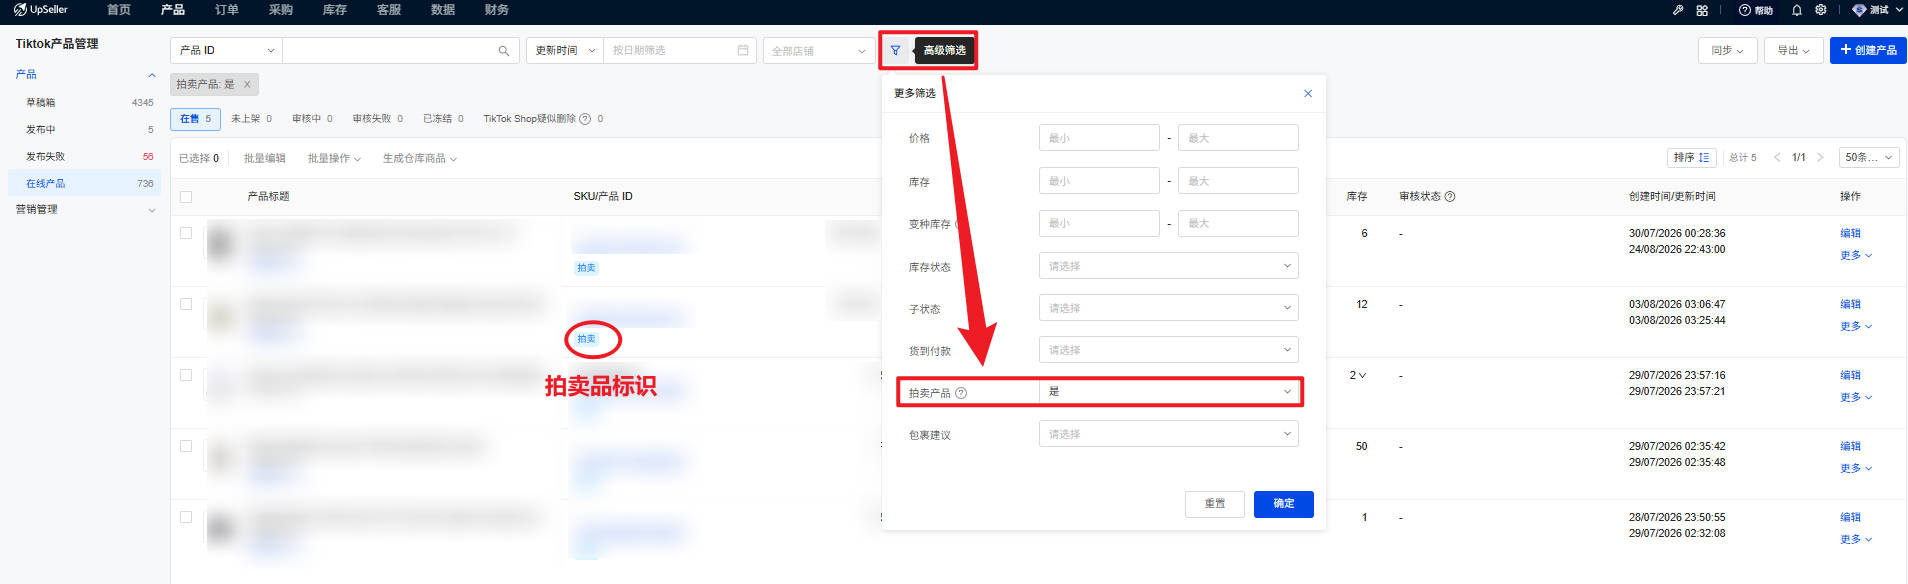Open the 拍卖产品 dropdown showing 是
1908x584 pixels.
1169,392
